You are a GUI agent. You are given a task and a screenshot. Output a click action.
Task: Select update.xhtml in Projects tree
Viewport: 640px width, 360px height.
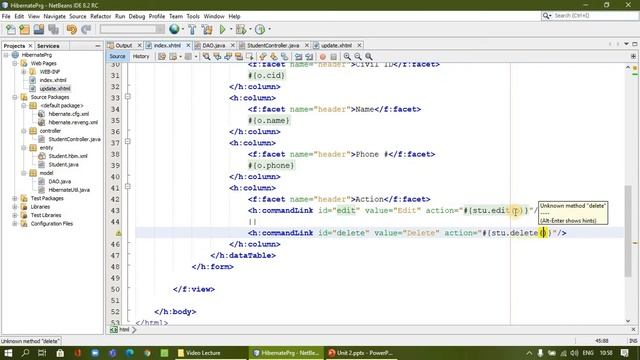tap(55, 89)
